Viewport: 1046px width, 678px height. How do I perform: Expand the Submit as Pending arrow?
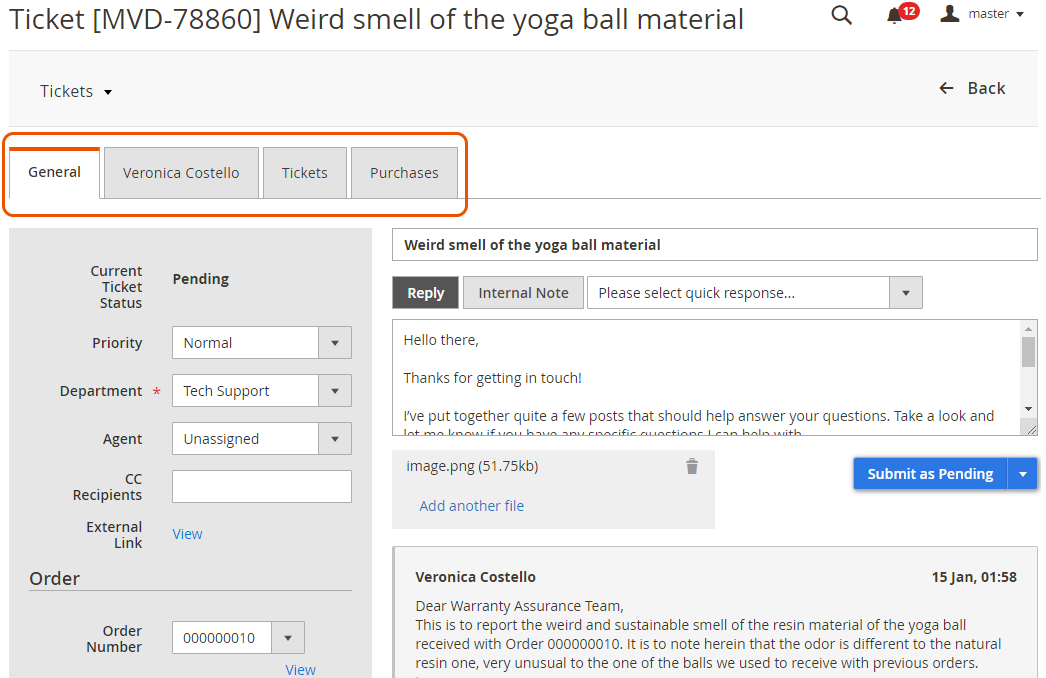tap(1023, 474)
